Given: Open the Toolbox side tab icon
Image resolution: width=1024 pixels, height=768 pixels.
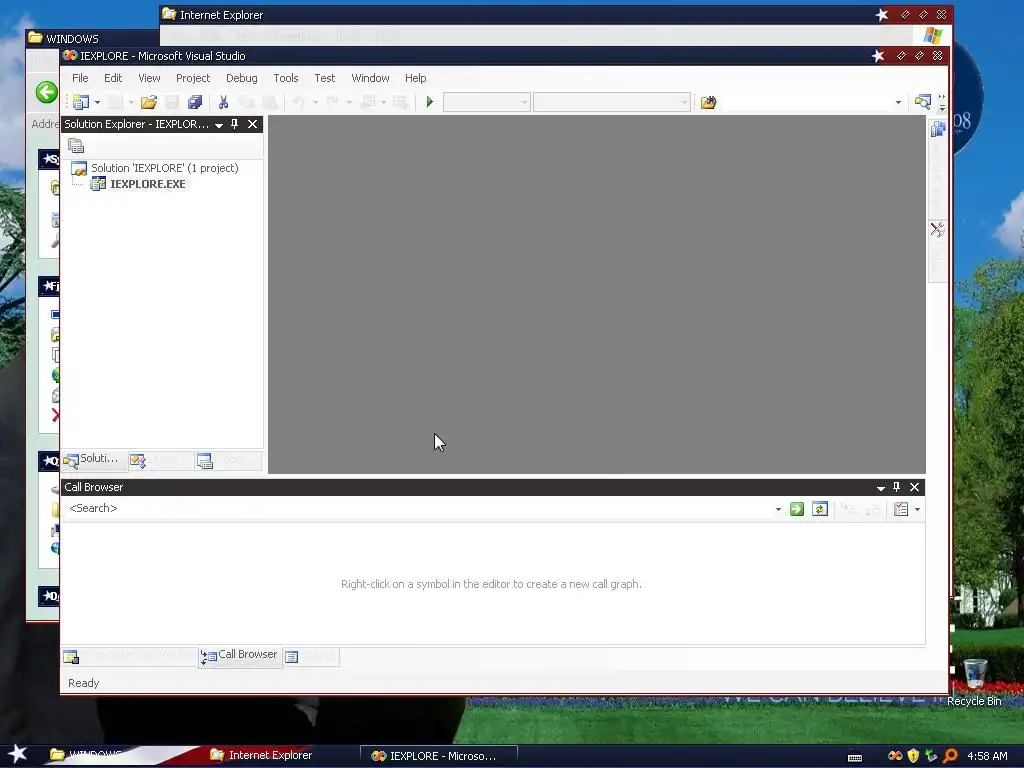Looking at the screenshot, I should click(x=937, y=229).
